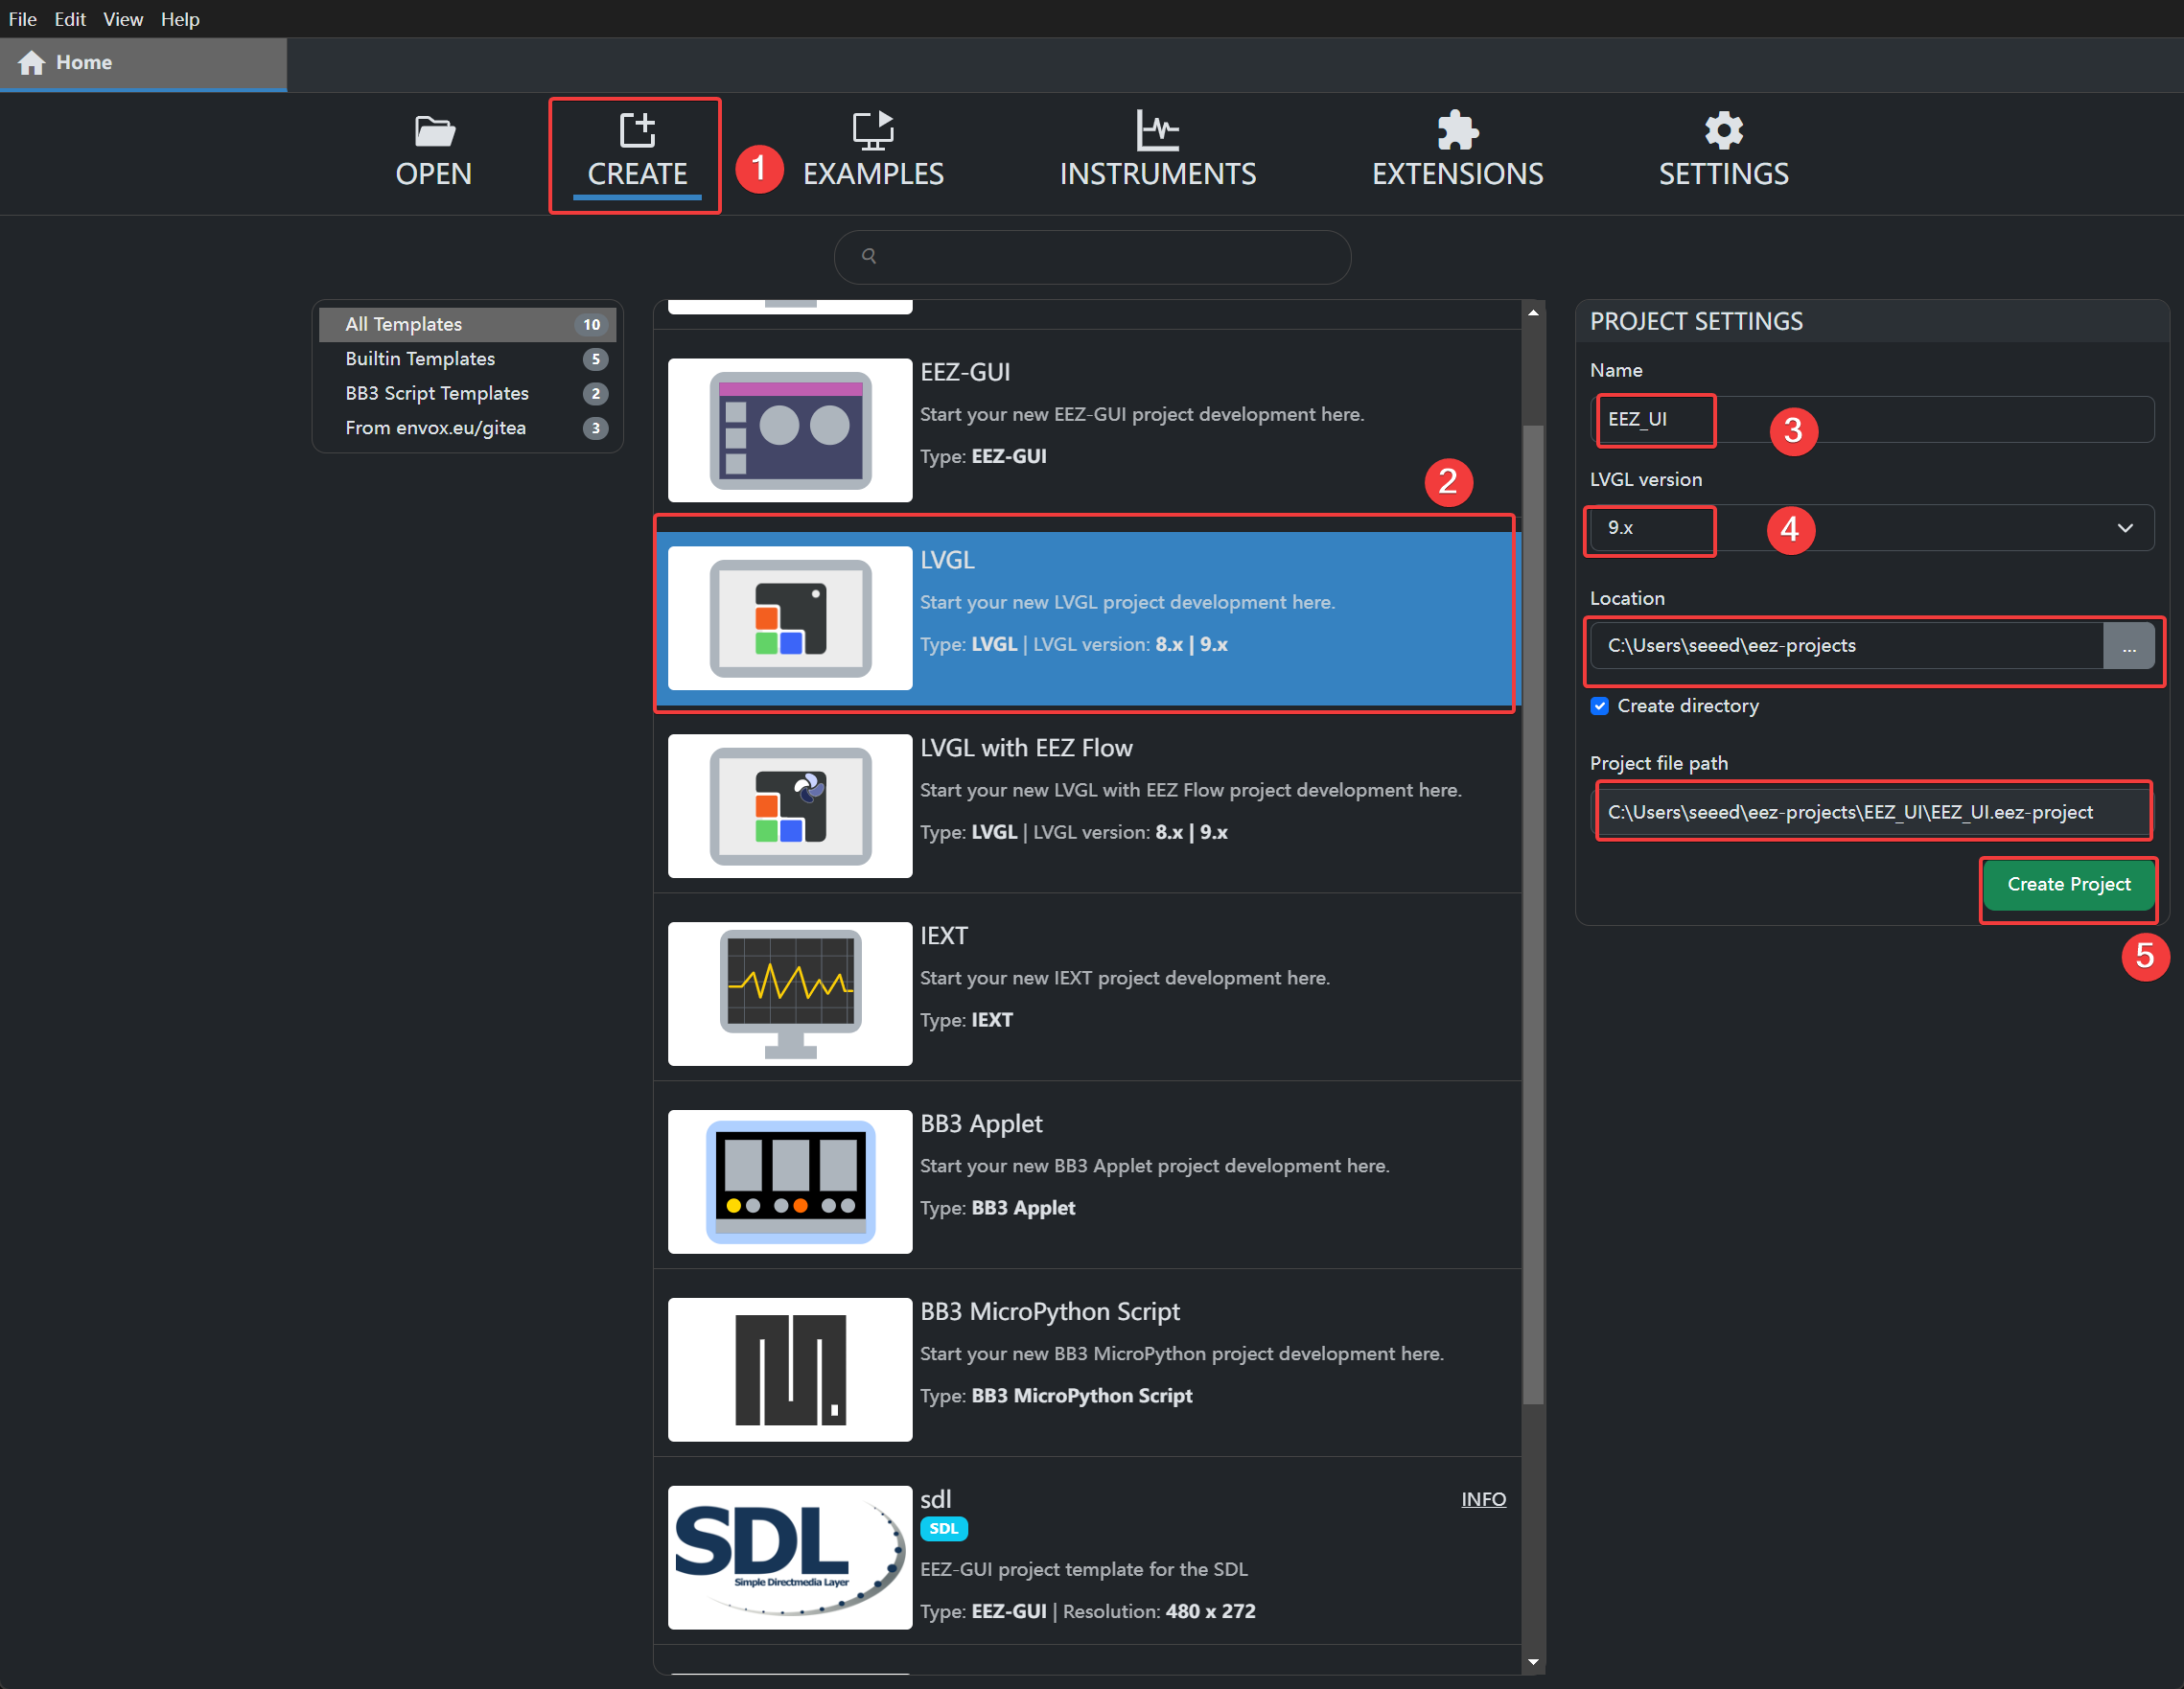
Task: Open the SETTINGS gear icon
Action: [1723, 131]
